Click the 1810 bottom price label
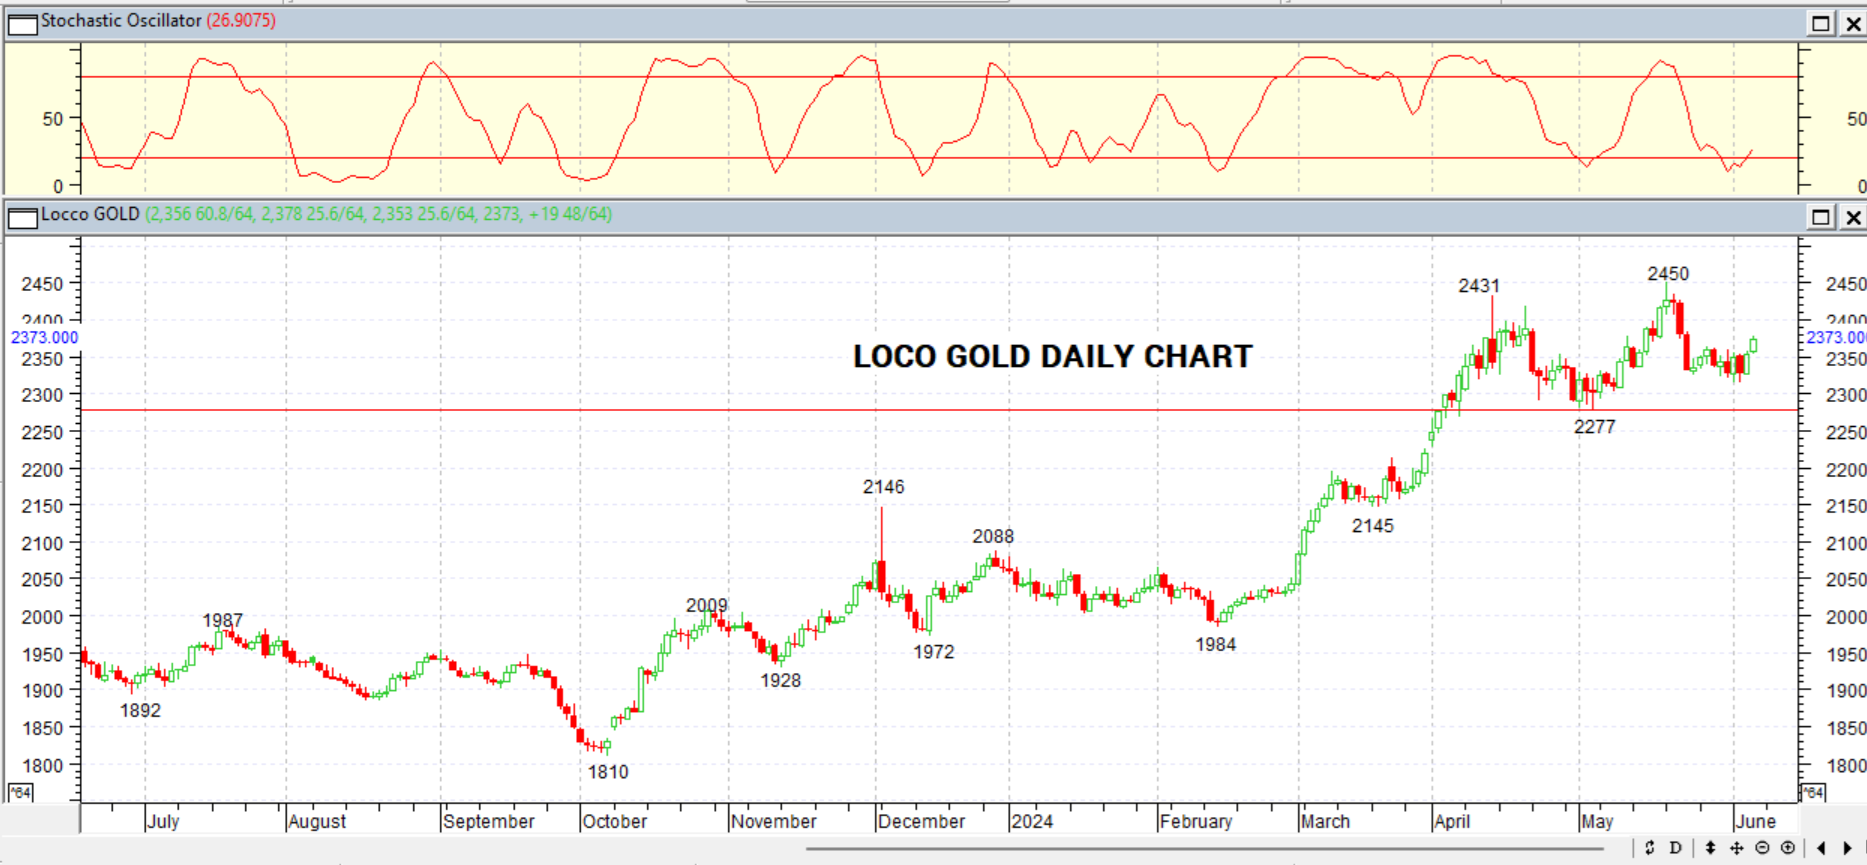Screen dimensions: 1867x865 click(x=608, y=772)
